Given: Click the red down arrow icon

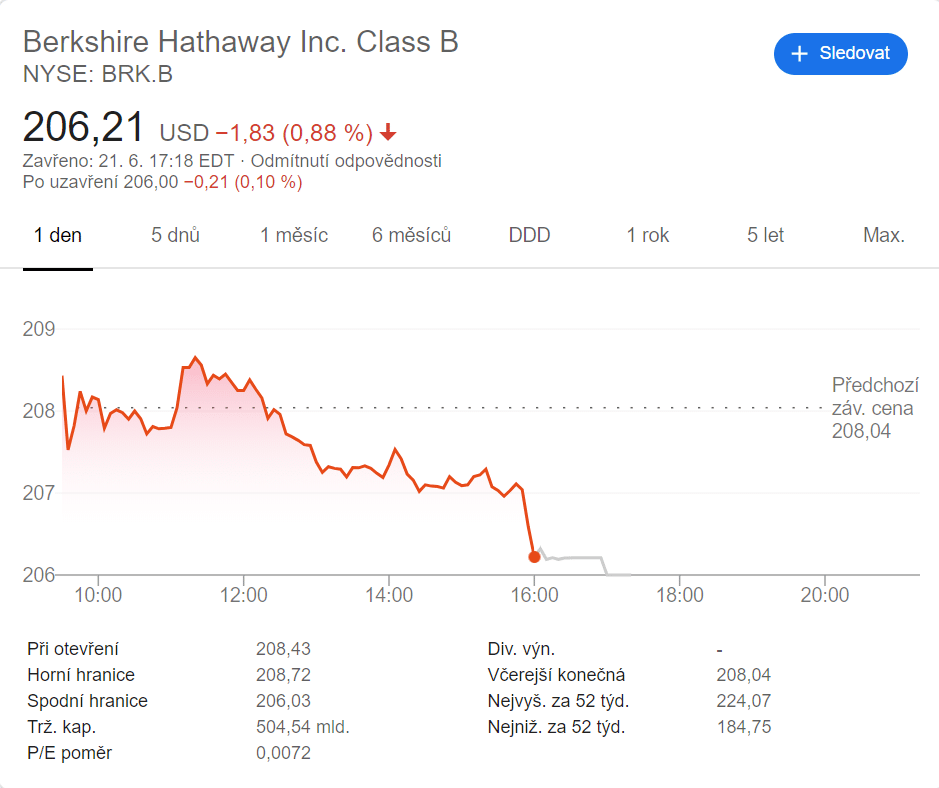Looking at the screenshot, I should click(x=389, y=133).
